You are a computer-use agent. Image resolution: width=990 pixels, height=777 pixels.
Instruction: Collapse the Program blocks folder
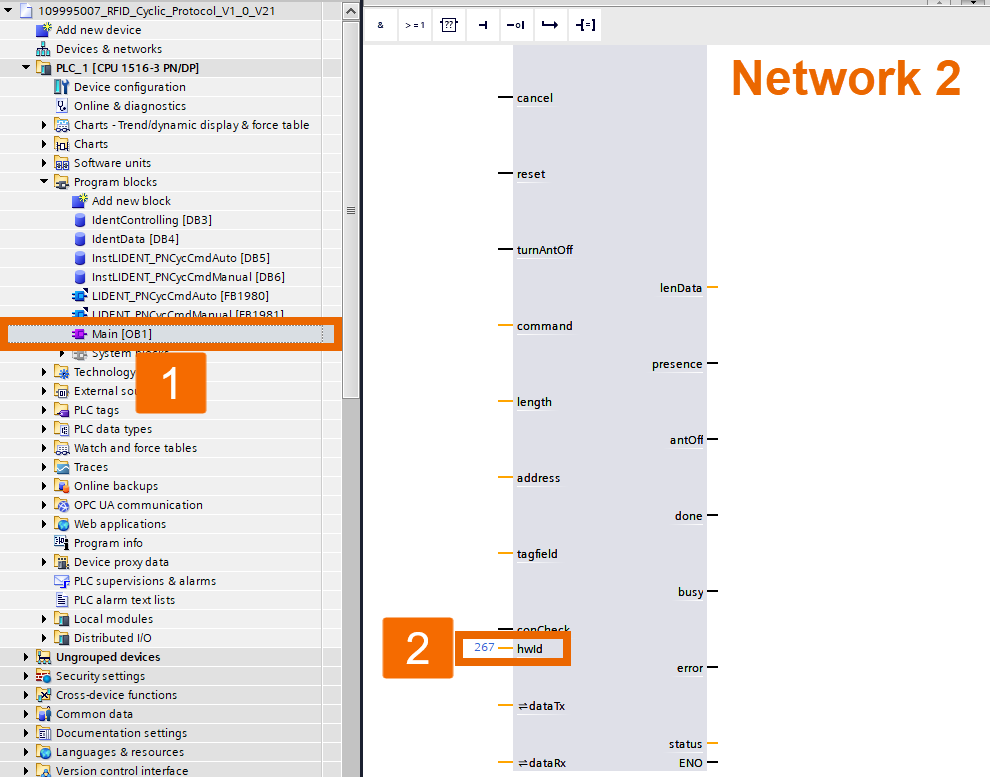tap(44, 181)
